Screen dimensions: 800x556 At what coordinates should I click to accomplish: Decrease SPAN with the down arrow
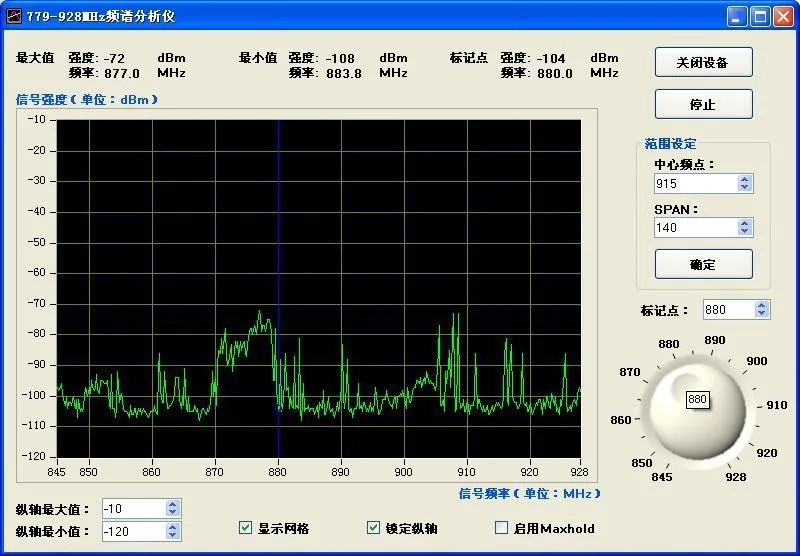click(745, 232)
